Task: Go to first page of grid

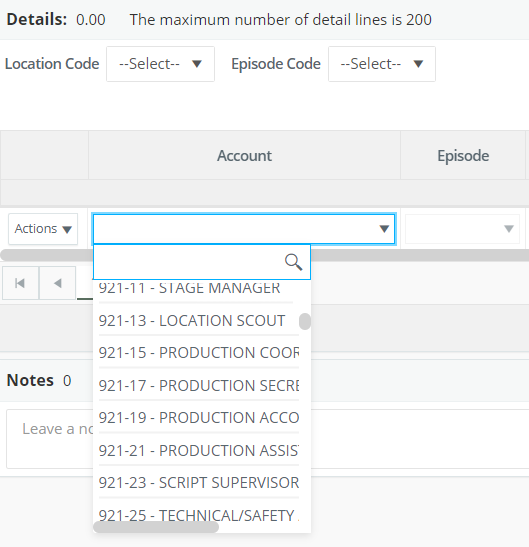Action: click(x=20, y=283)
